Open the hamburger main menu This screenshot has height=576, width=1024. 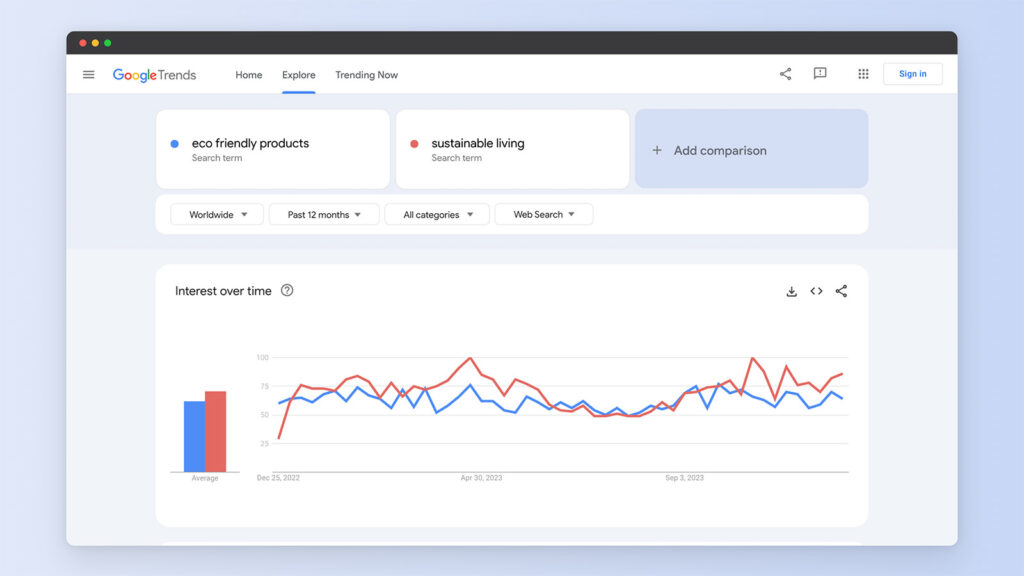tap(89, 74)
